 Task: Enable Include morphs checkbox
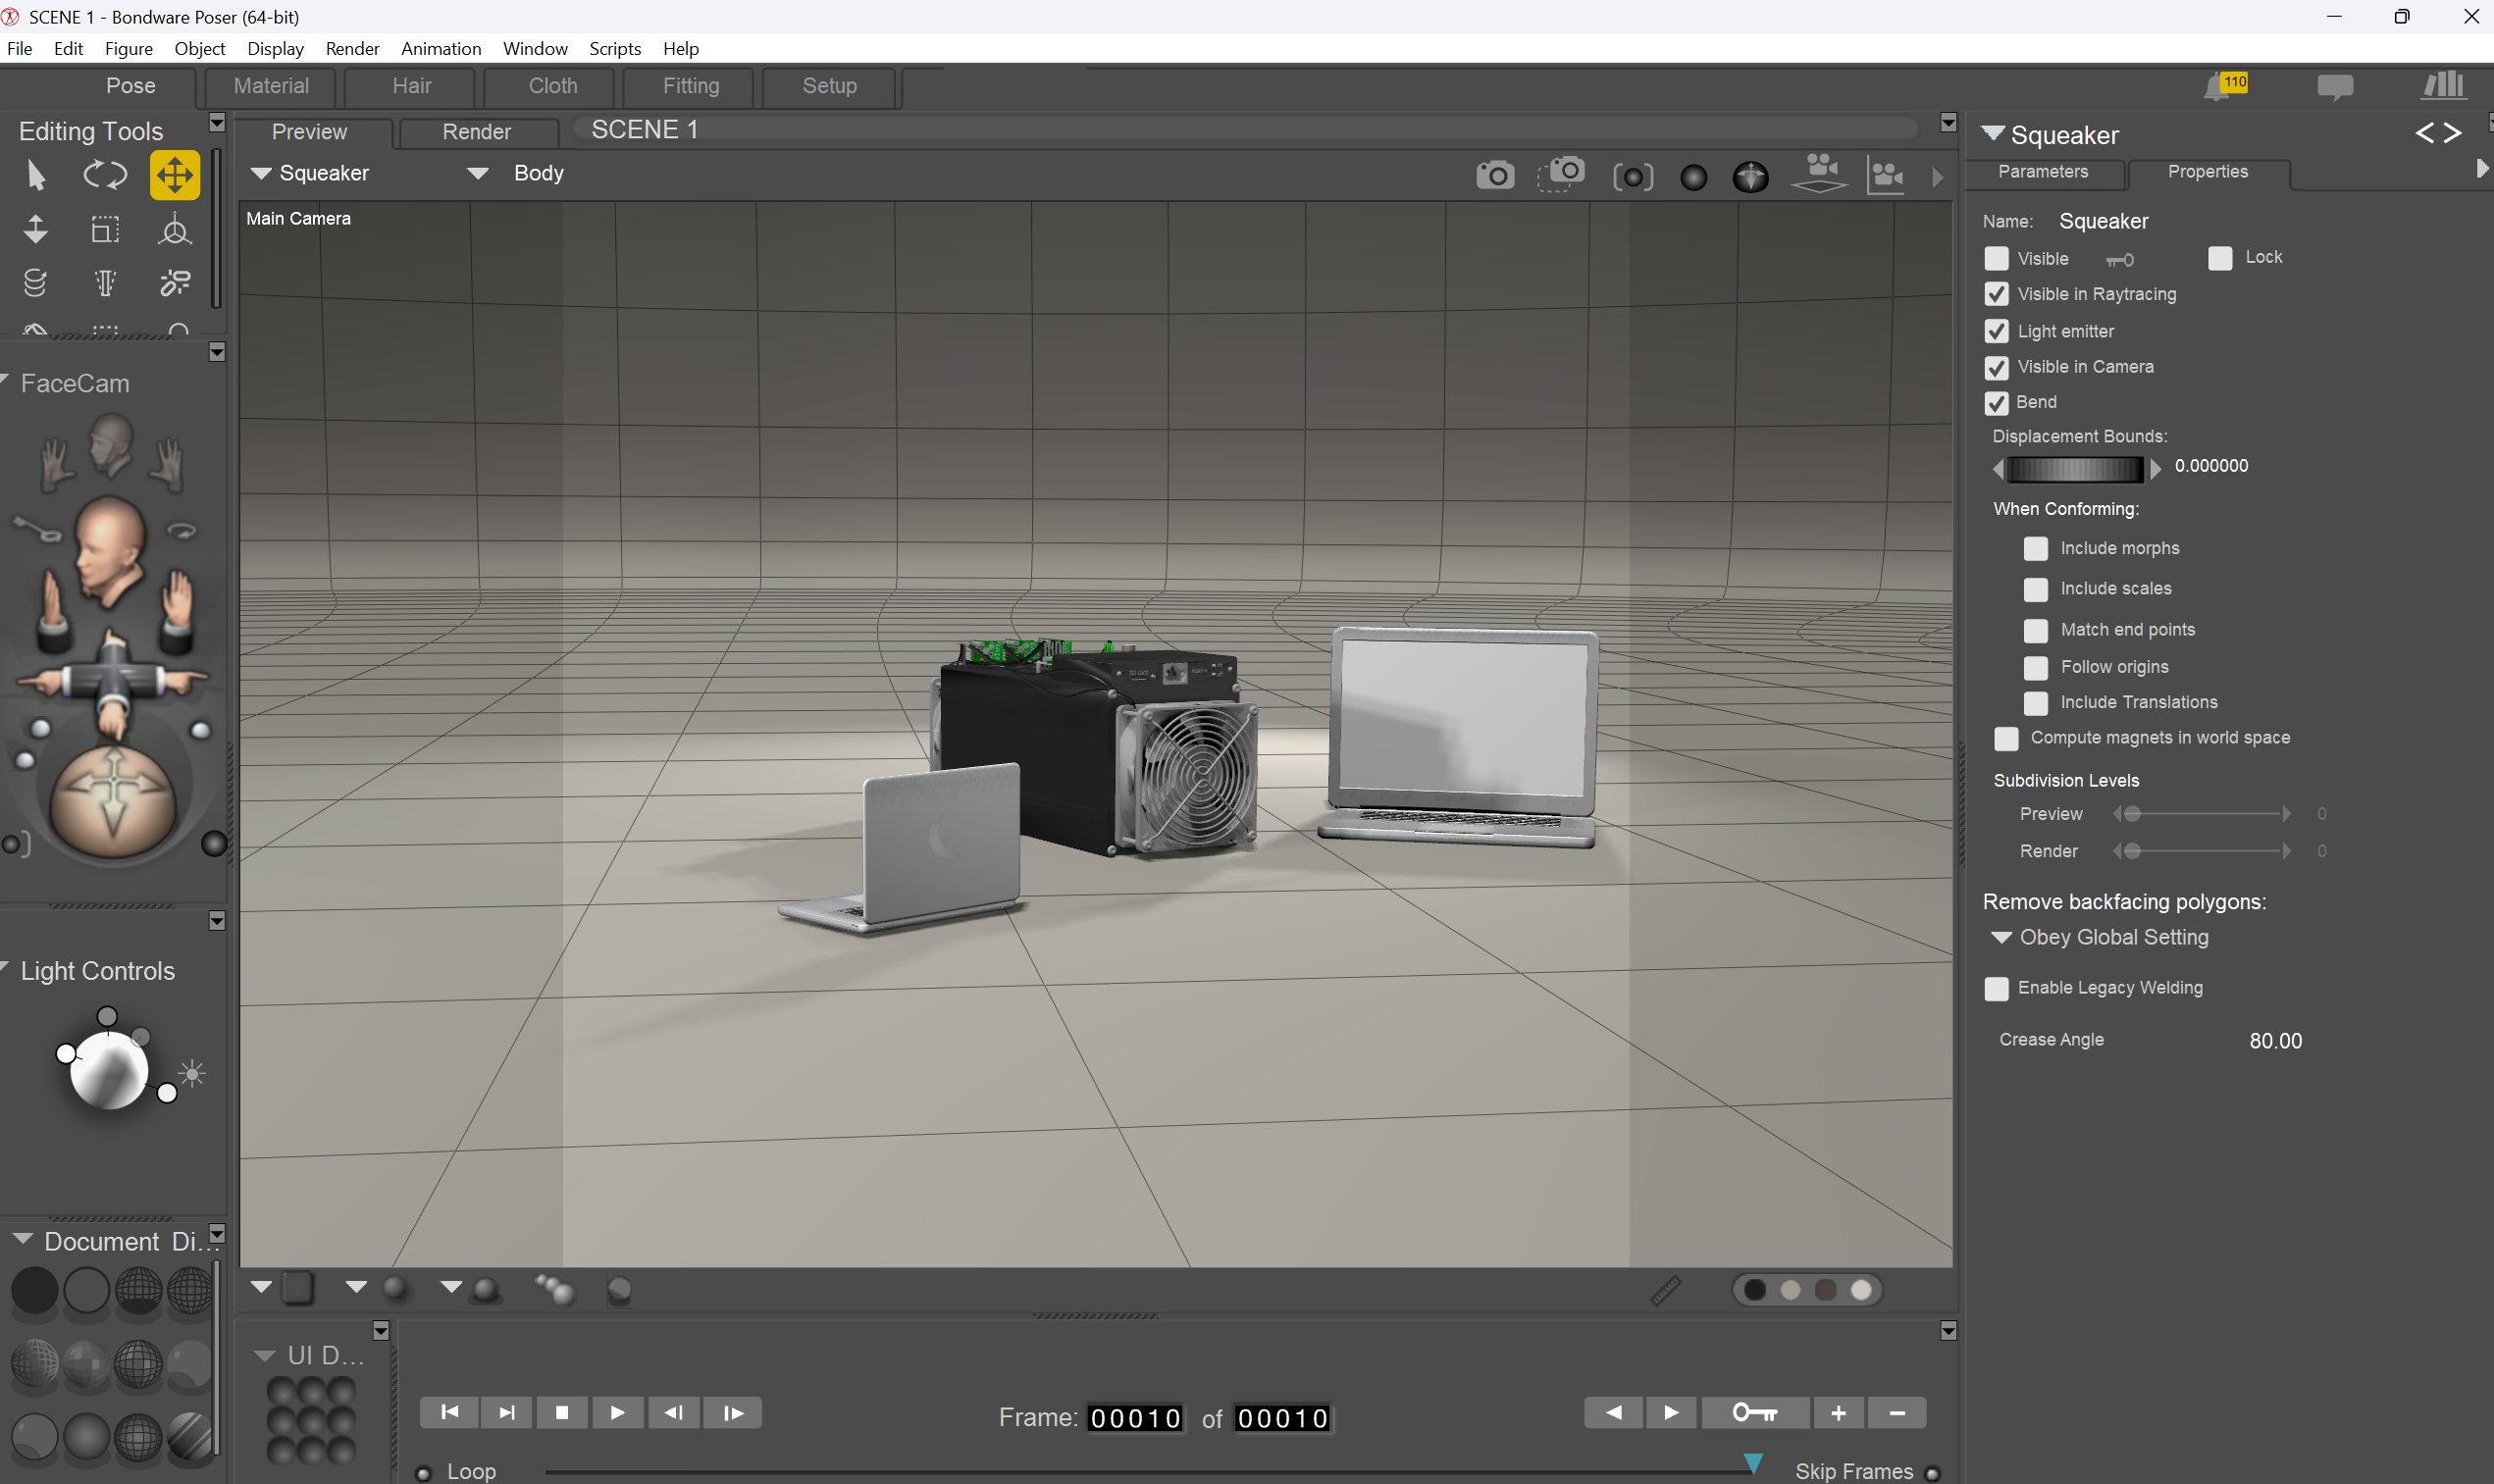coord(2036,549)
